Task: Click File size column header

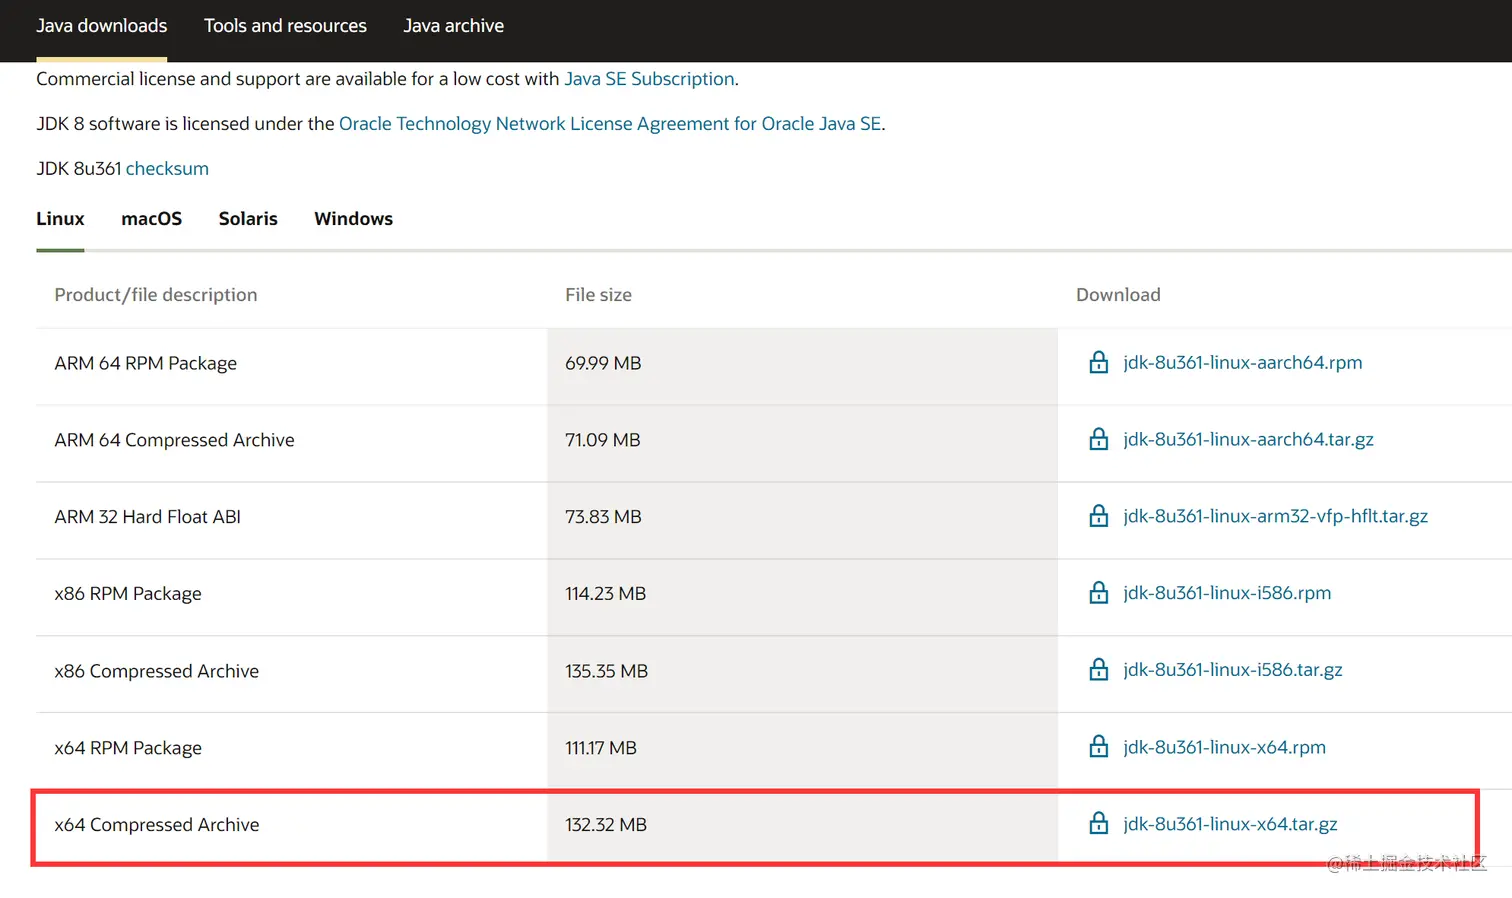Action: pos(598,295)
